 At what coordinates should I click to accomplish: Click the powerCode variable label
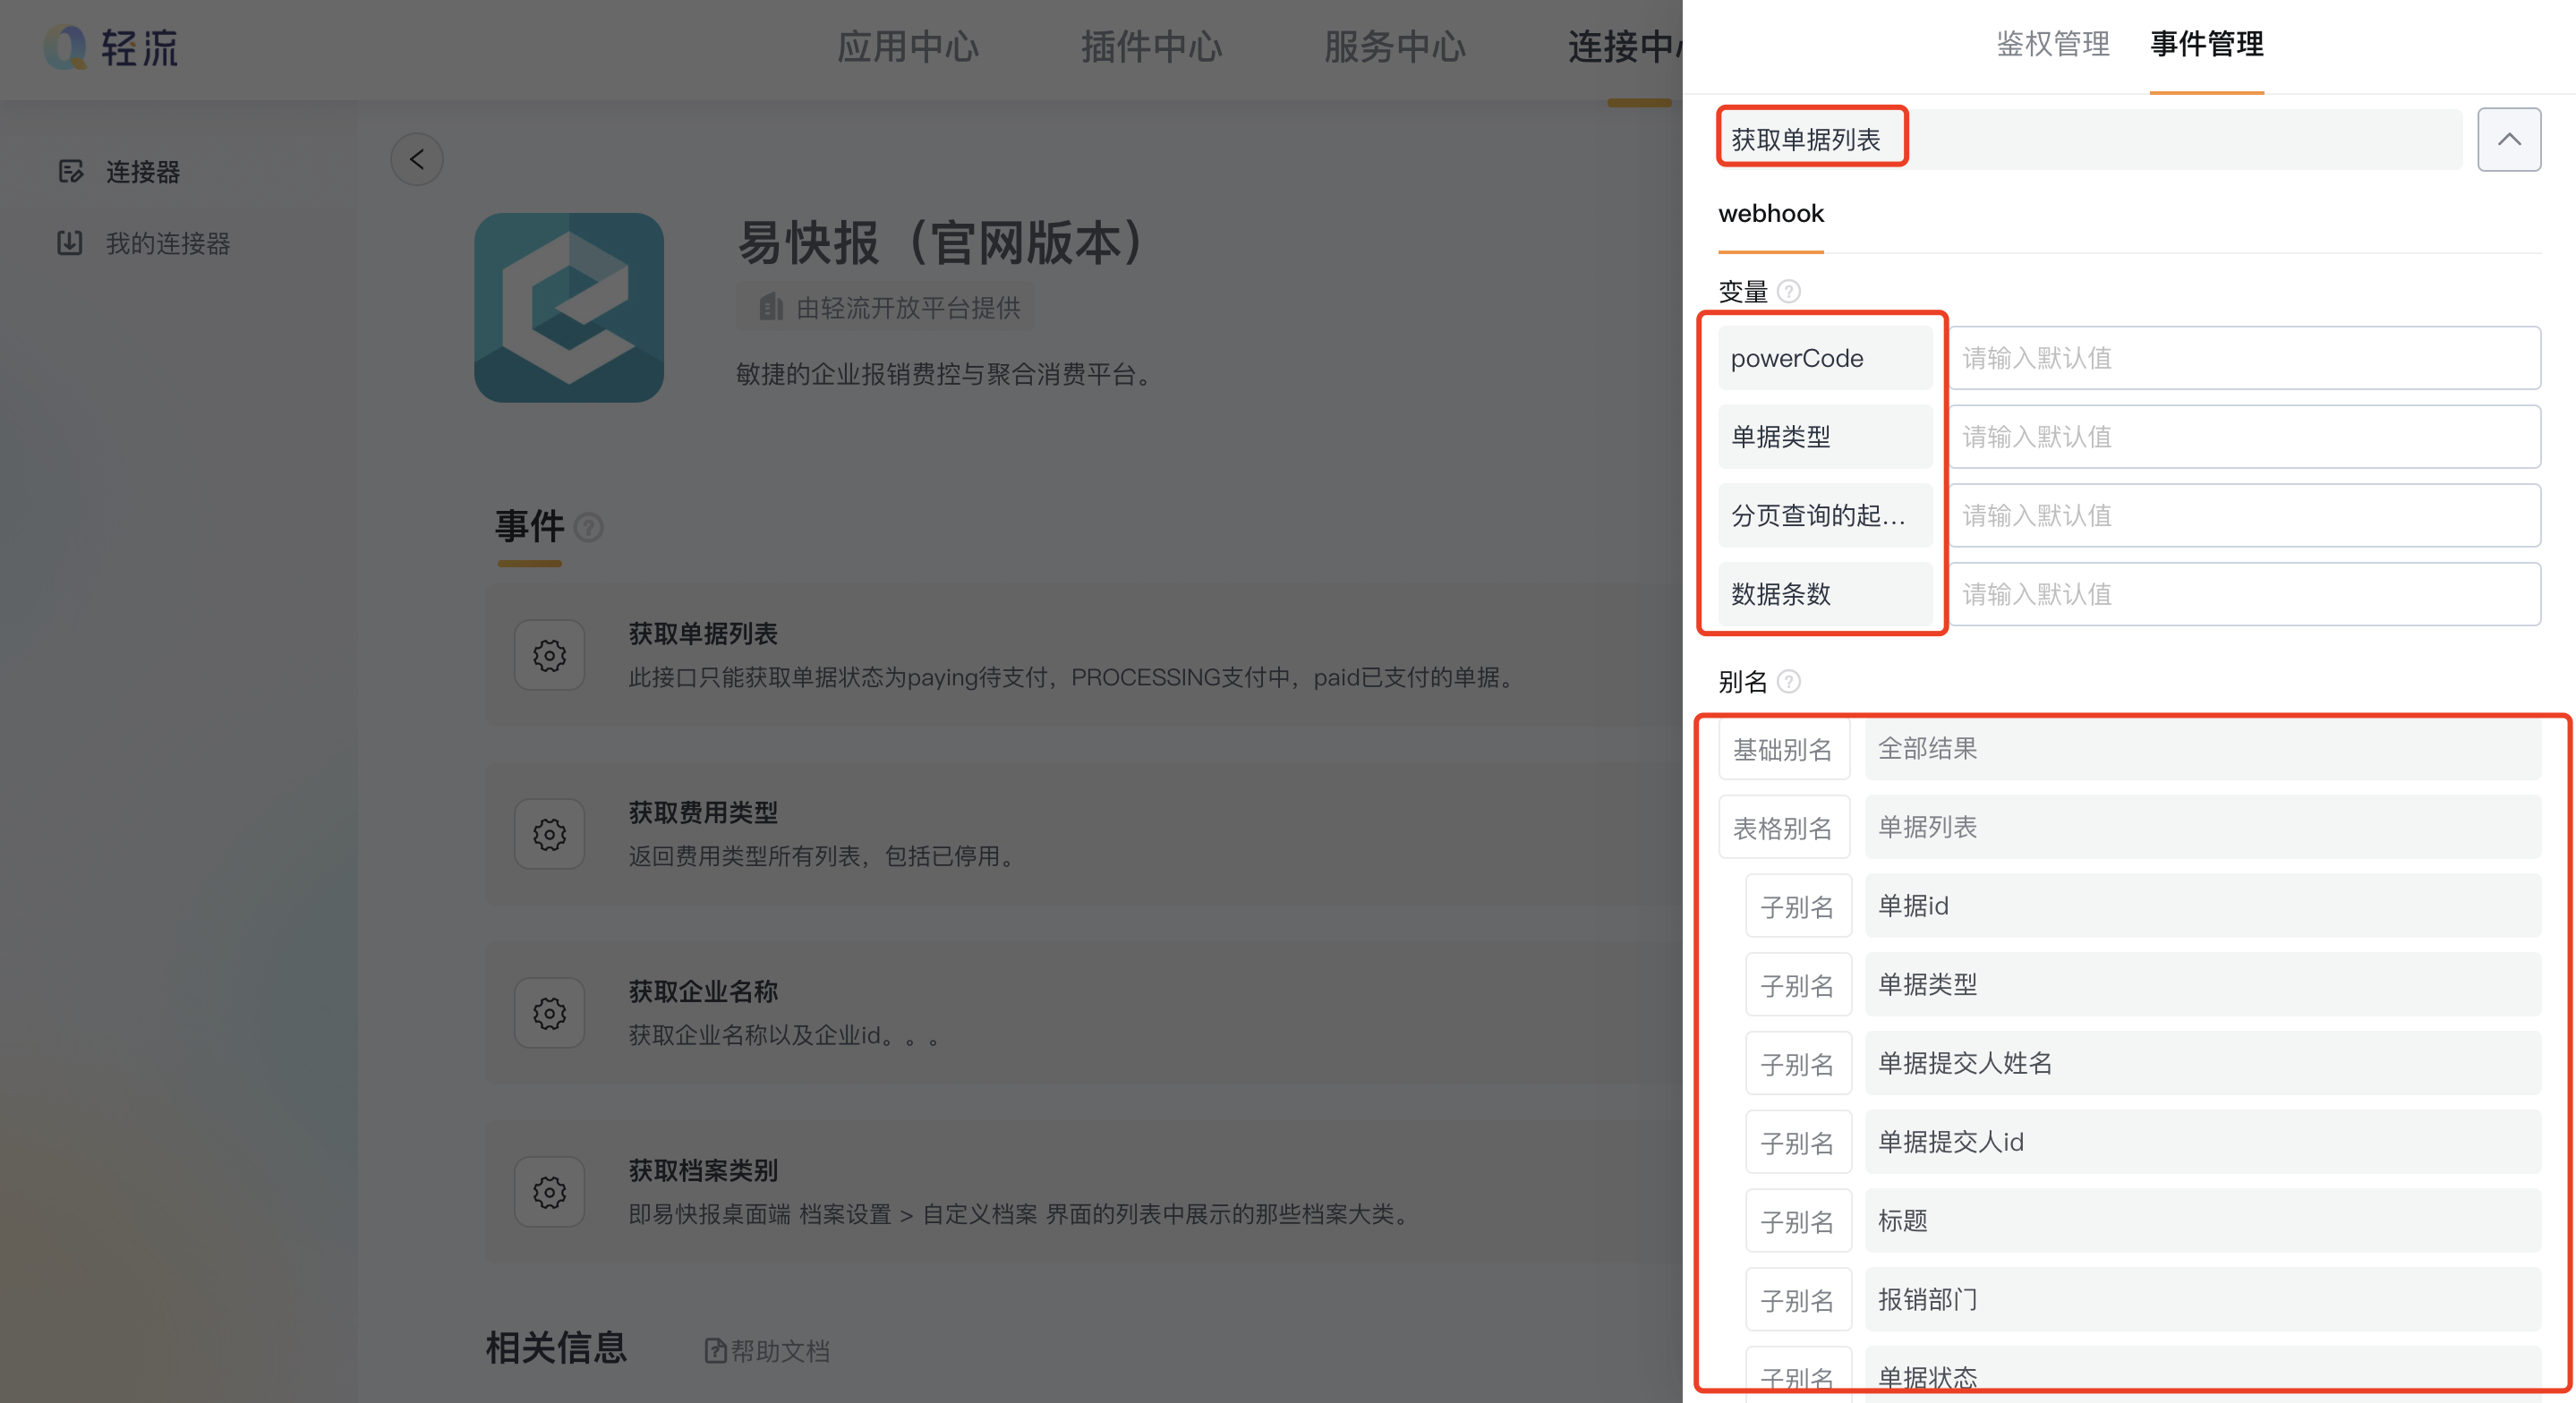tap(1825, 358)
